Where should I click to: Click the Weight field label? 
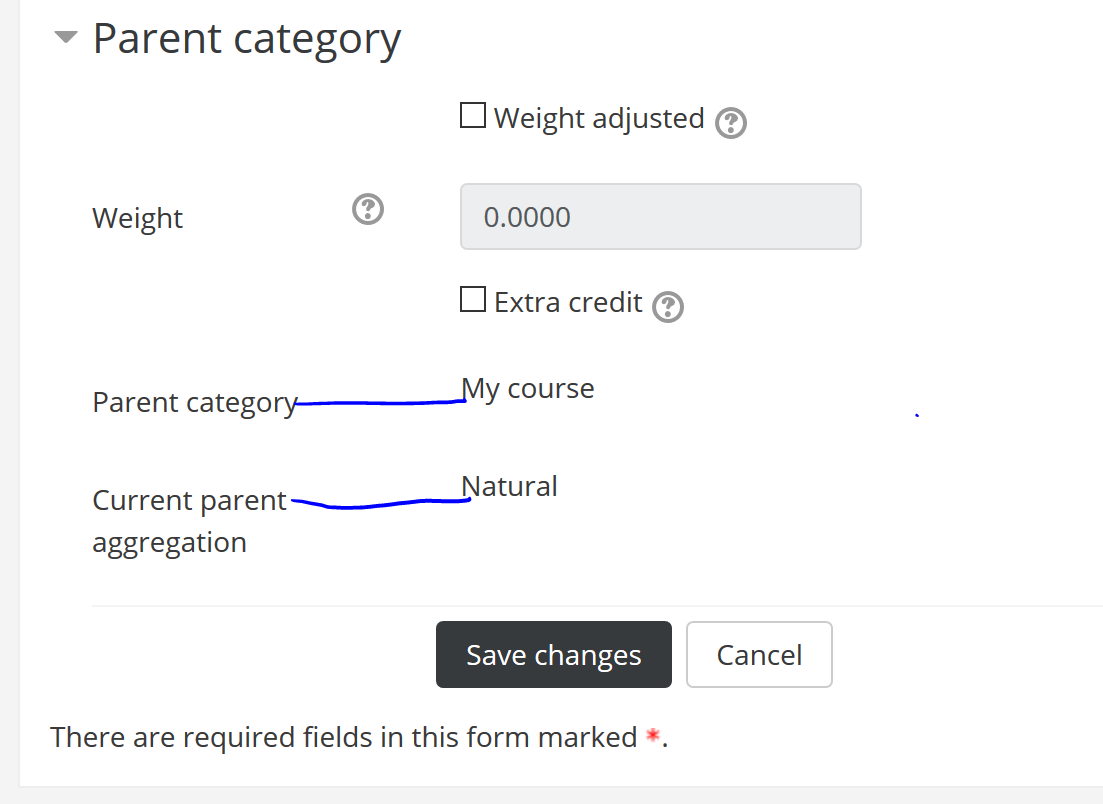pos(138,218)
